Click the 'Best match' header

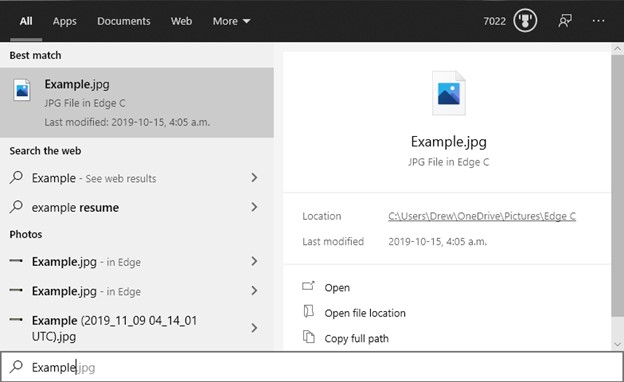point(35,55)
